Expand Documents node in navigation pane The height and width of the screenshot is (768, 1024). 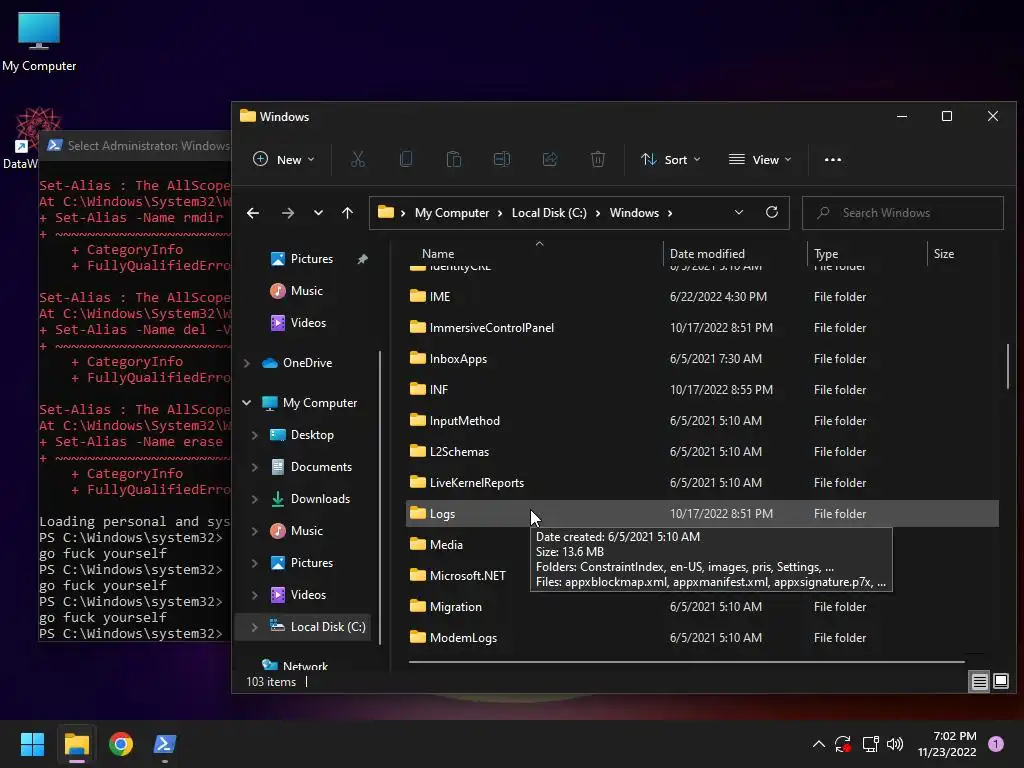click(x=255, y=467)
